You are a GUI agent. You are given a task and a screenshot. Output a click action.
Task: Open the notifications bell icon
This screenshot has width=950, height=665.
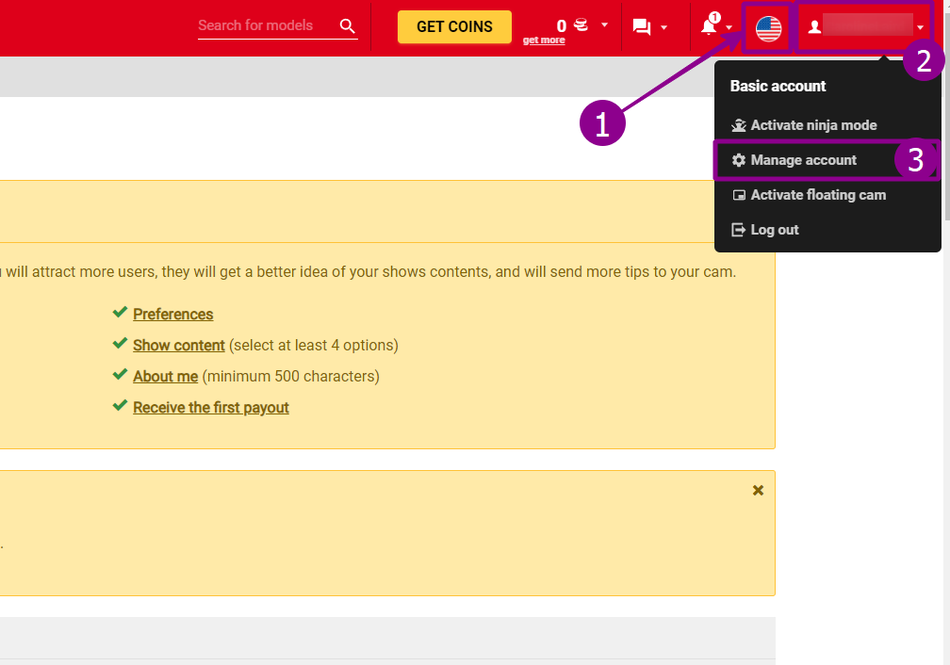click(x=709, y=26)
